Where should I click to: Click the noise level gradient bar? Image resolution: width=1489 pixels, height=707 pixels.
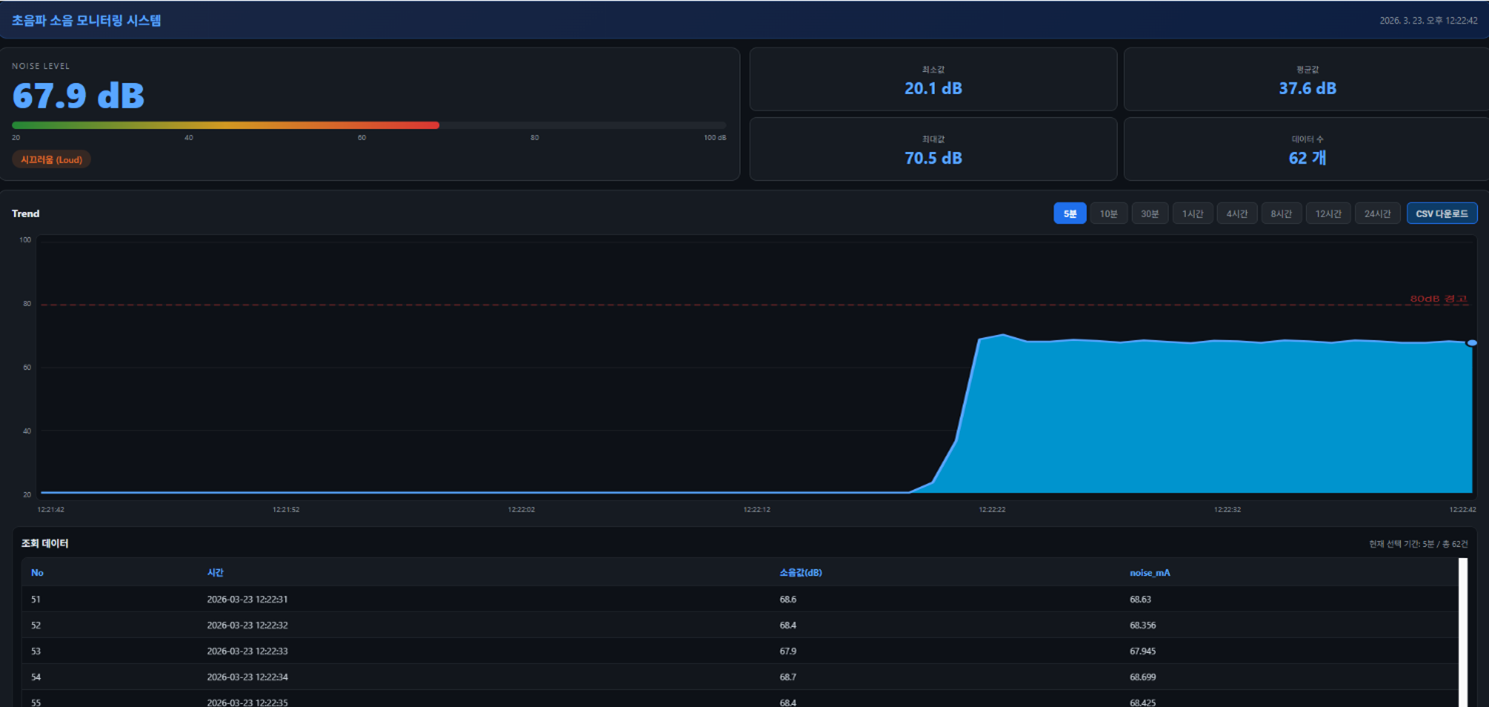click(x=368, y=125)
